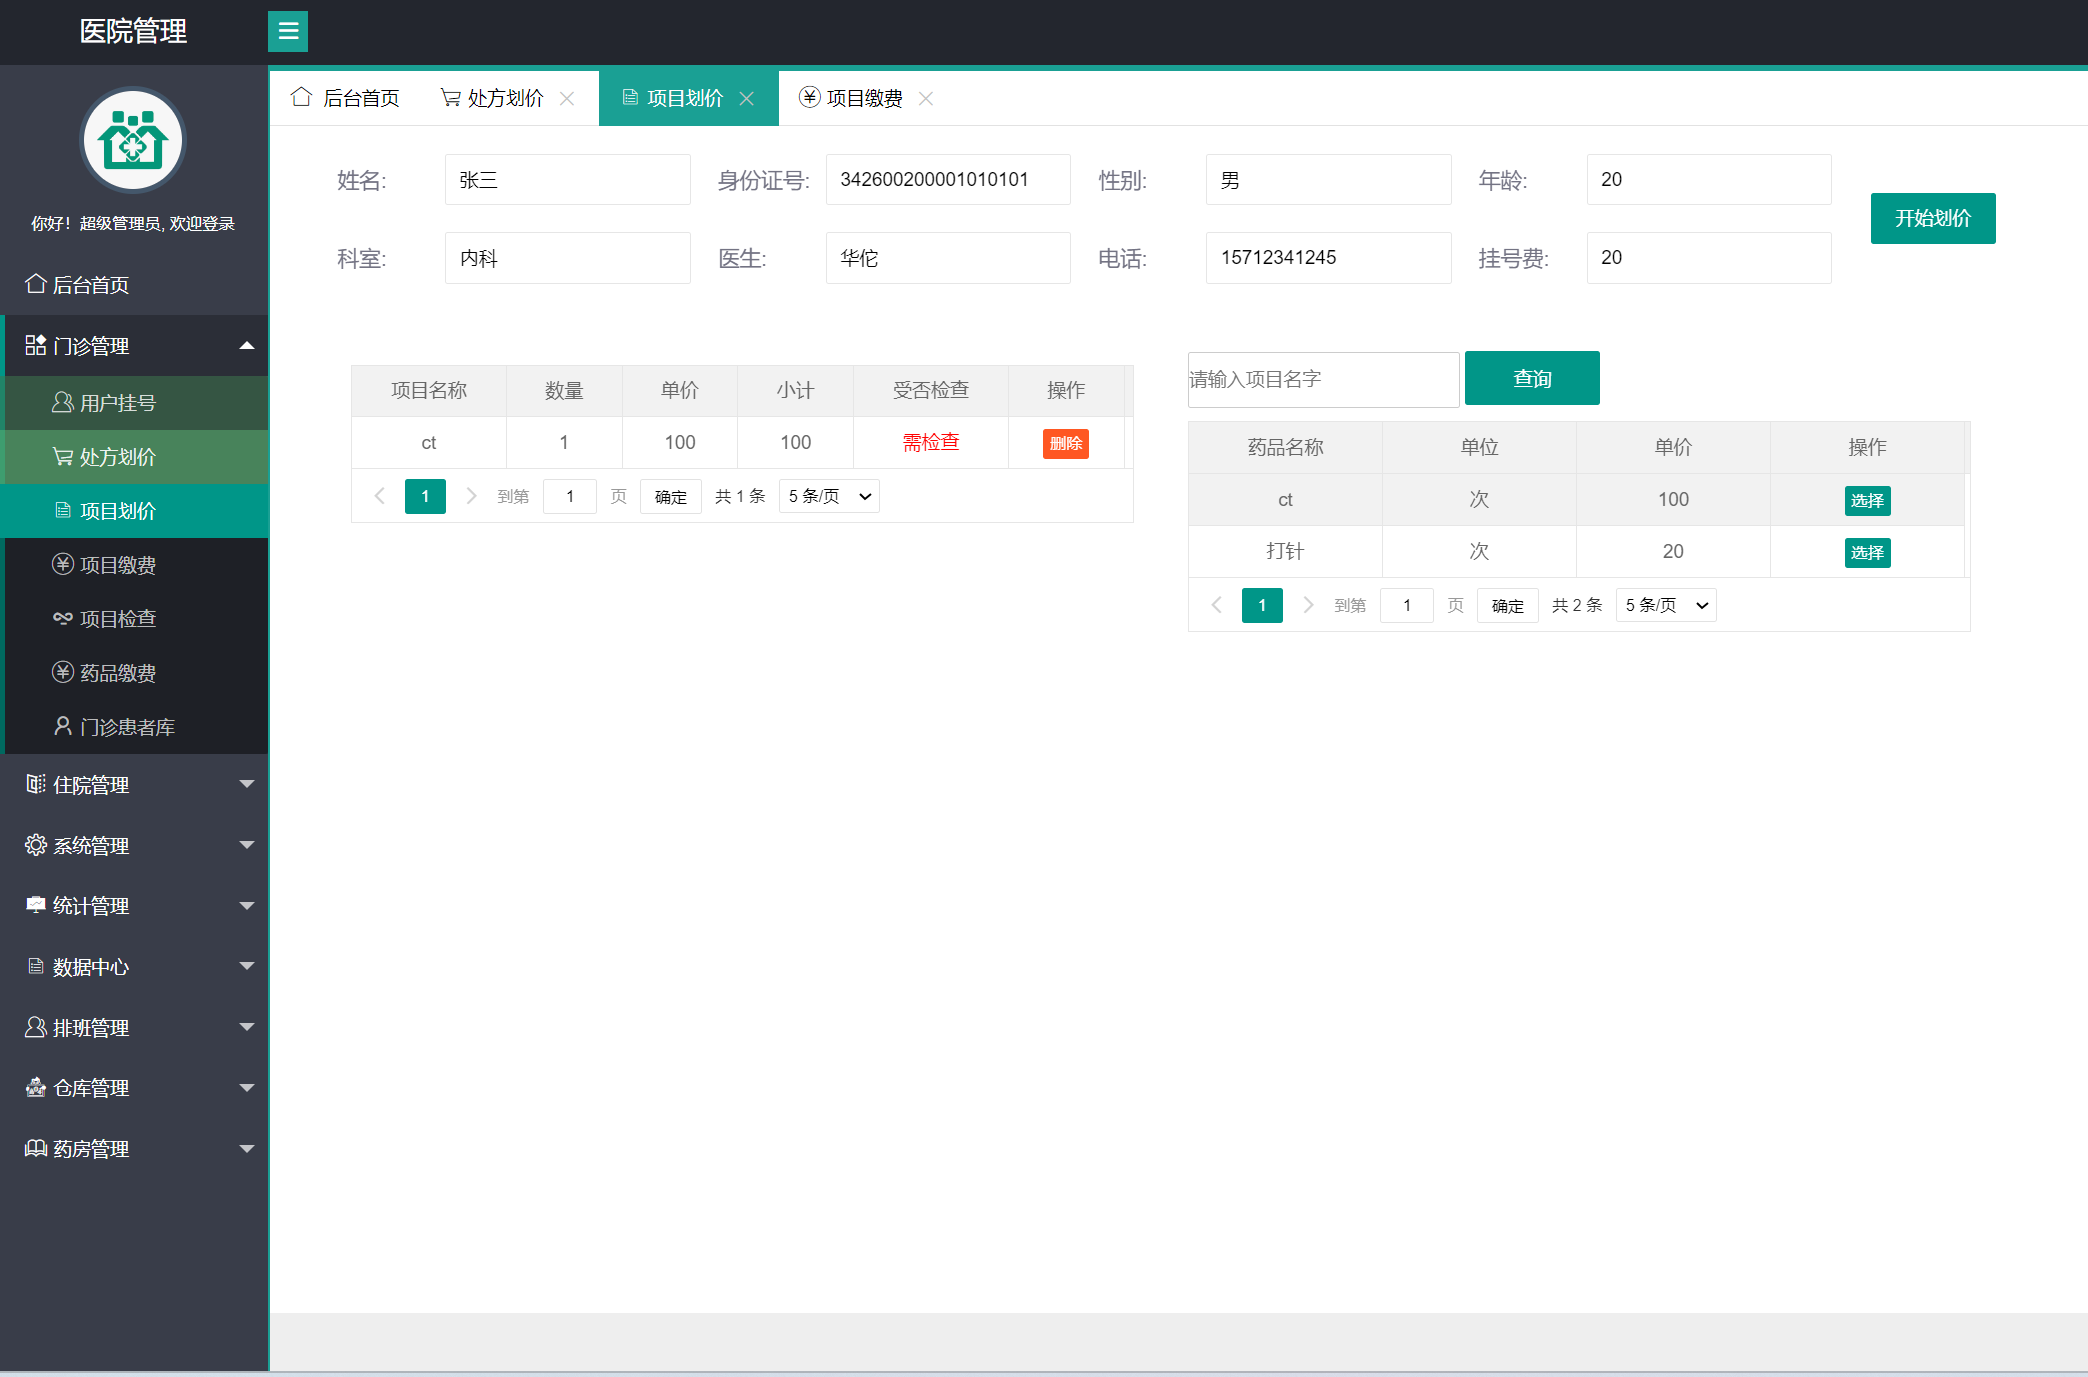
Task: Switch to the 后台首页 tab
Action: pos(345,98)
